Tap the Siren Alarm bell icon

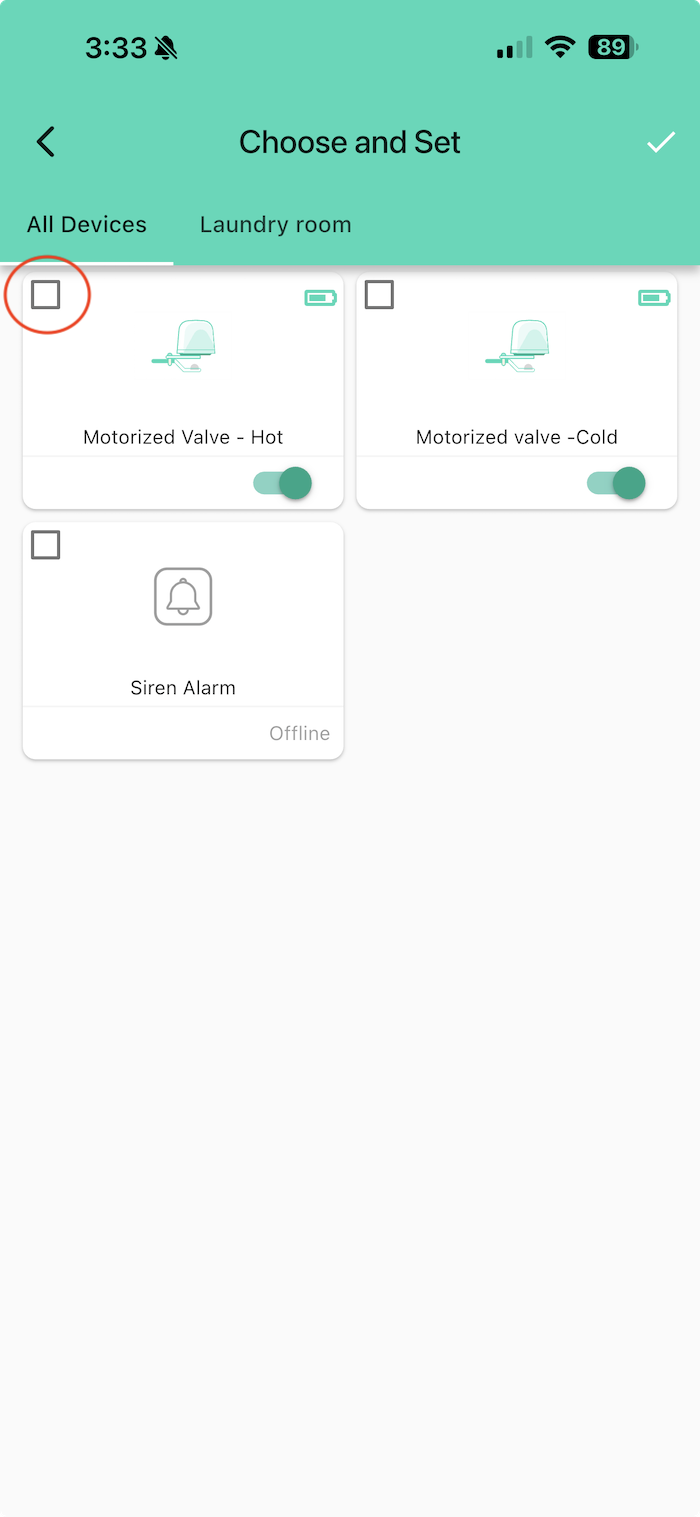(x=183, y=597)
